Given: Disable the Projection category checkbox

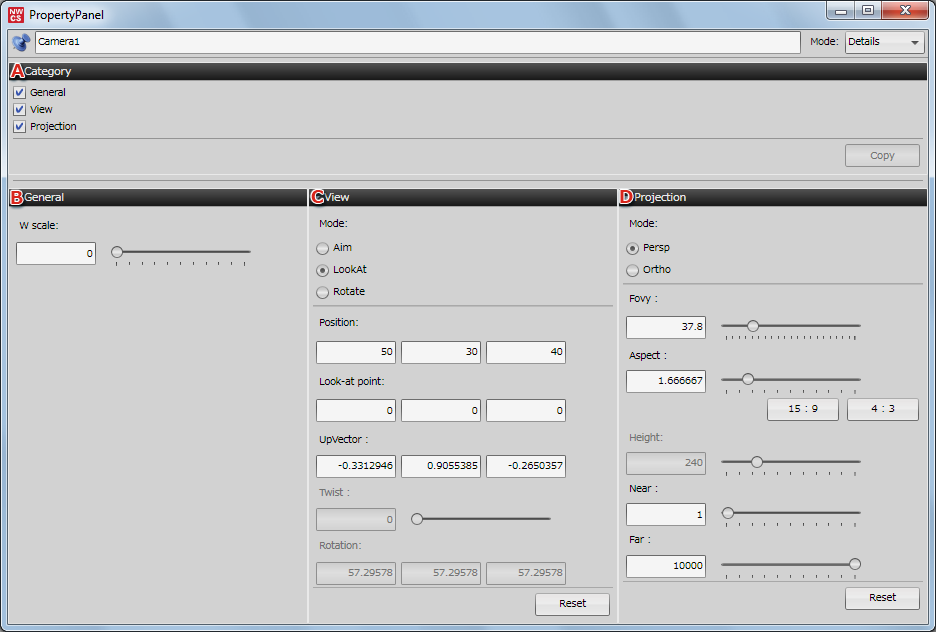Looking at the screenshot, I should coord(19,127).
